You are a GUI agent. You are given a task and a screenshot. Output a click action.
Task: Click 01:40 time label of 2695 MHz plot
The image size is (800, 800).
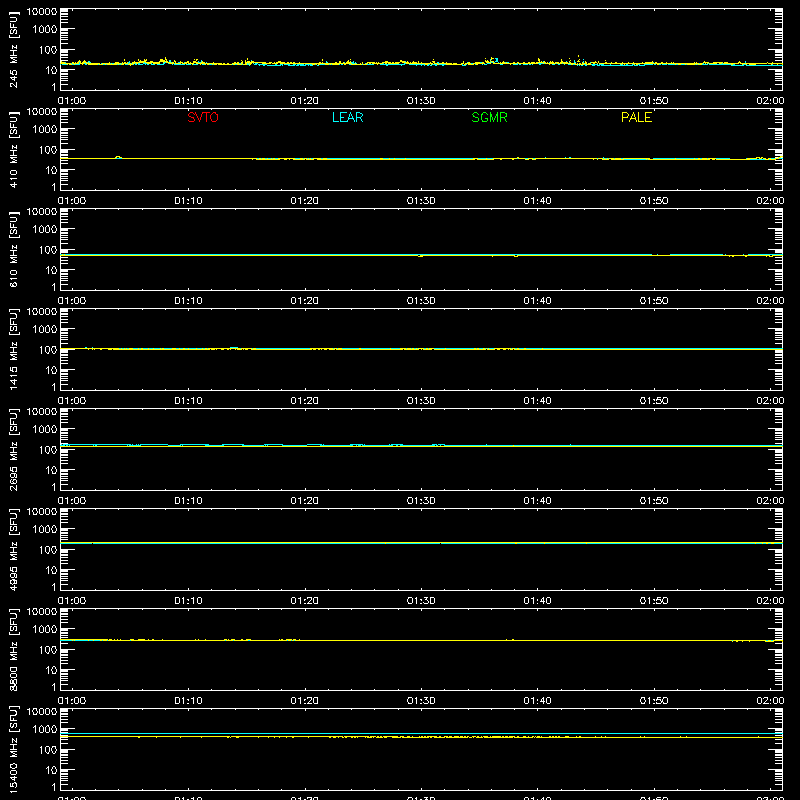pos(537,501)
